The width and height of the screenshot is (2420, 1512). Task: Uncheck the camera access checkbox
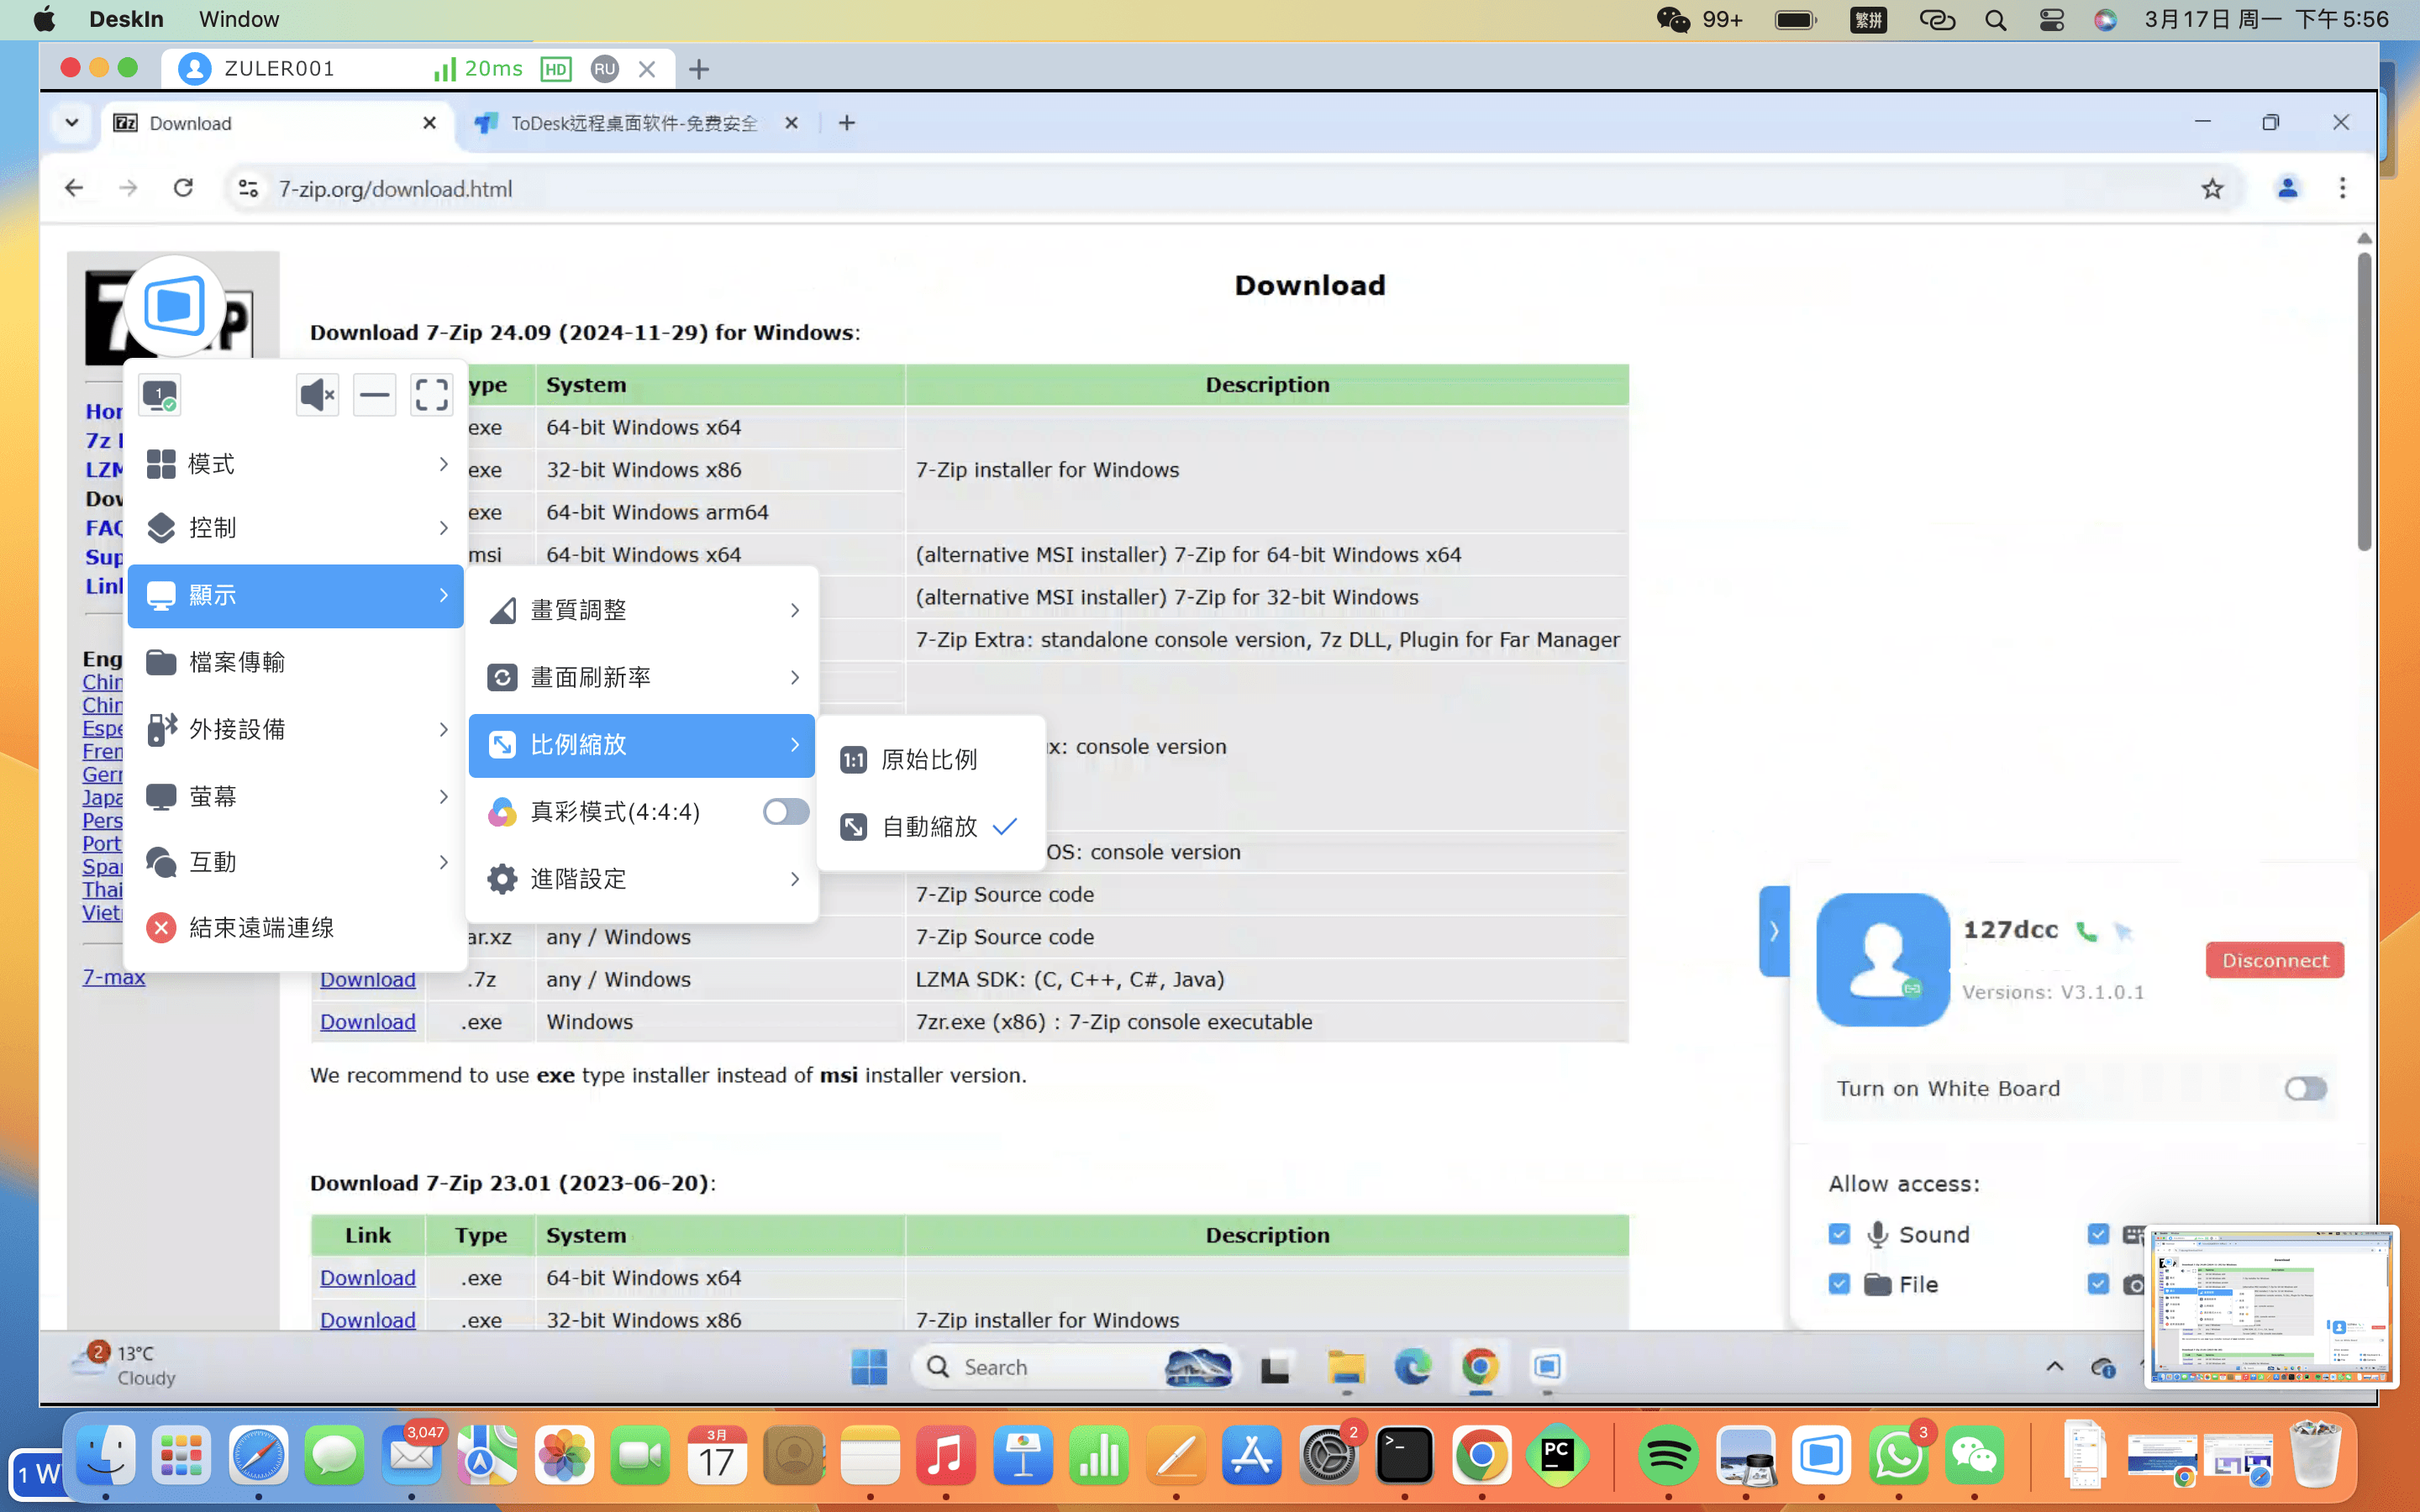pos(2098,1284)
